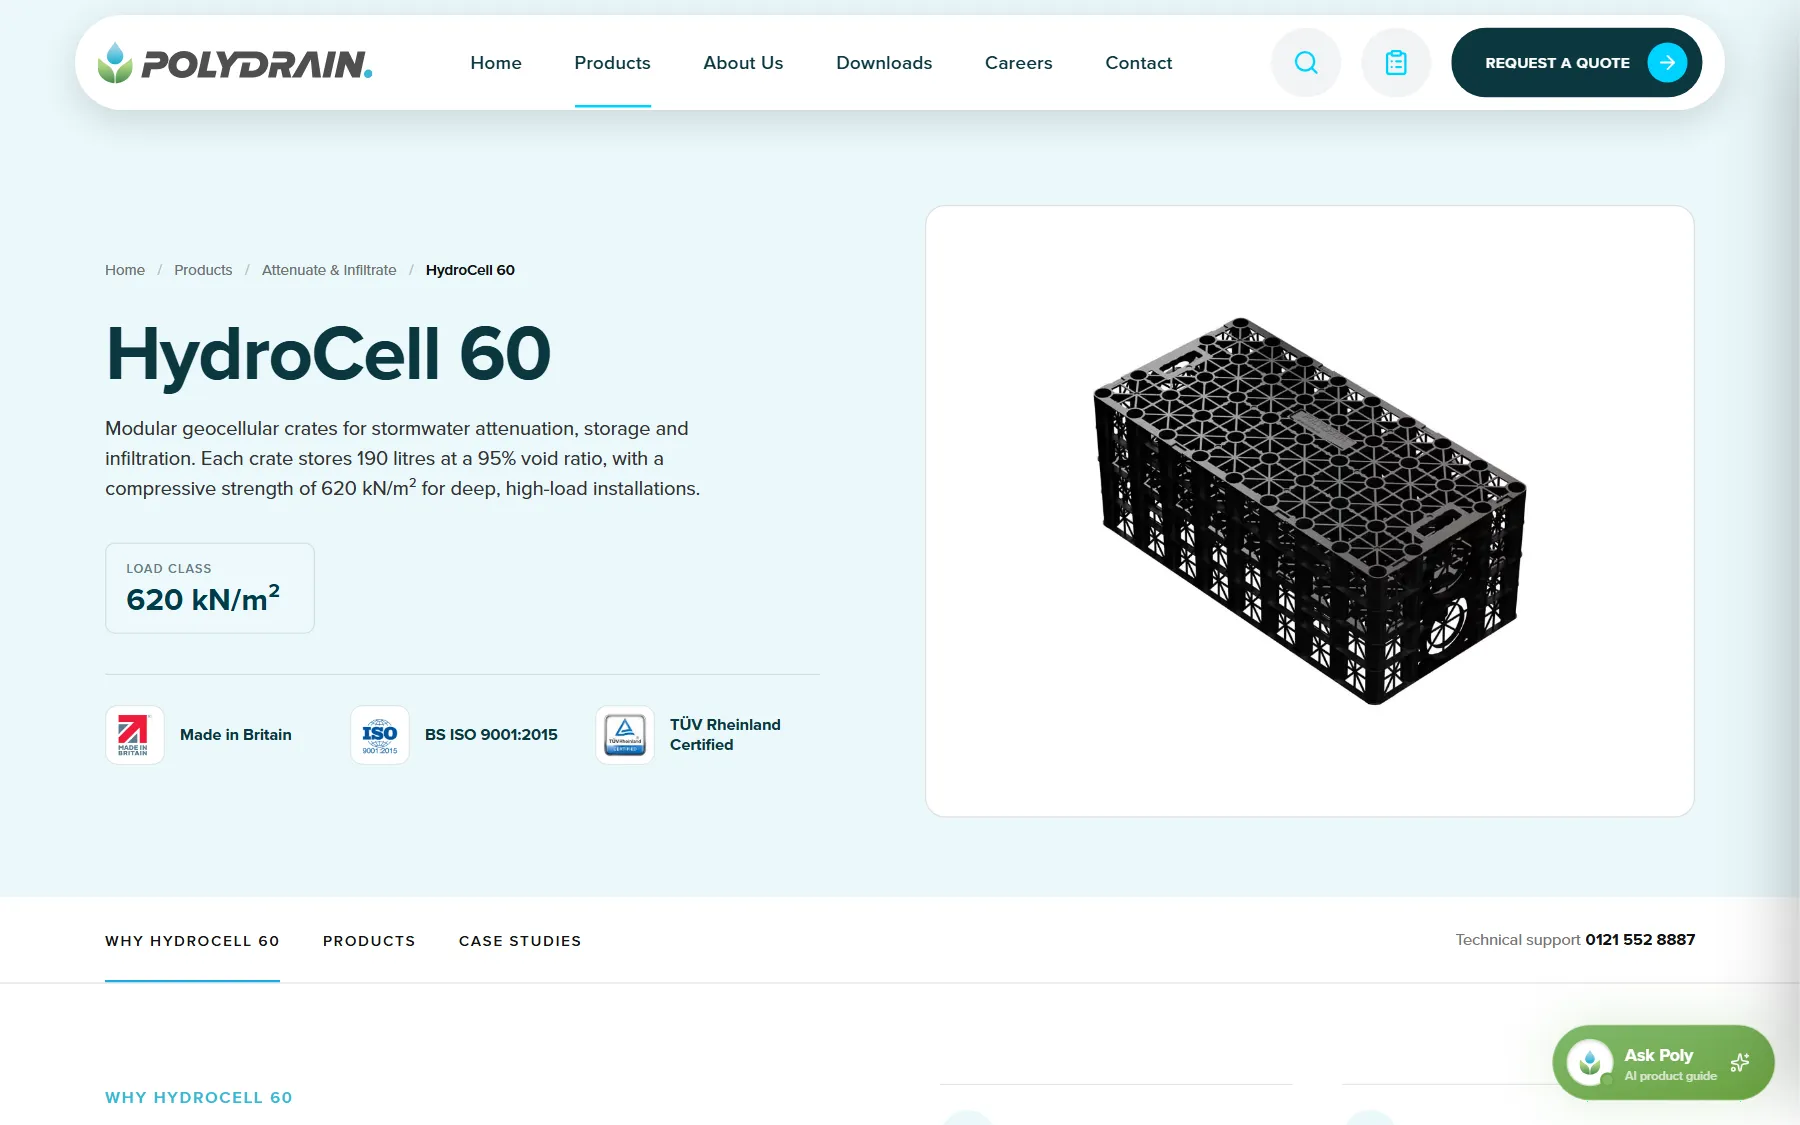
Task: Open the search icon in header
Action: click(1306, 63)
